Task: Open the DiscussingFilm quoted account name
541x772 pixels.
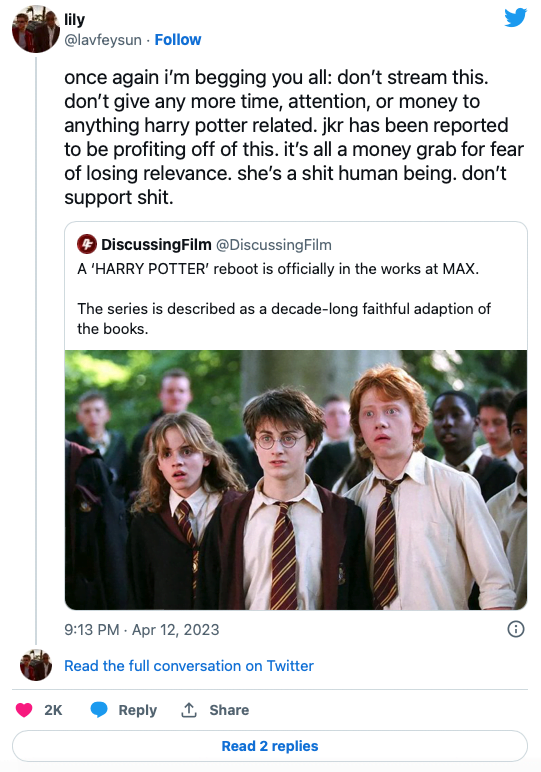Action: tap(156, 244)
